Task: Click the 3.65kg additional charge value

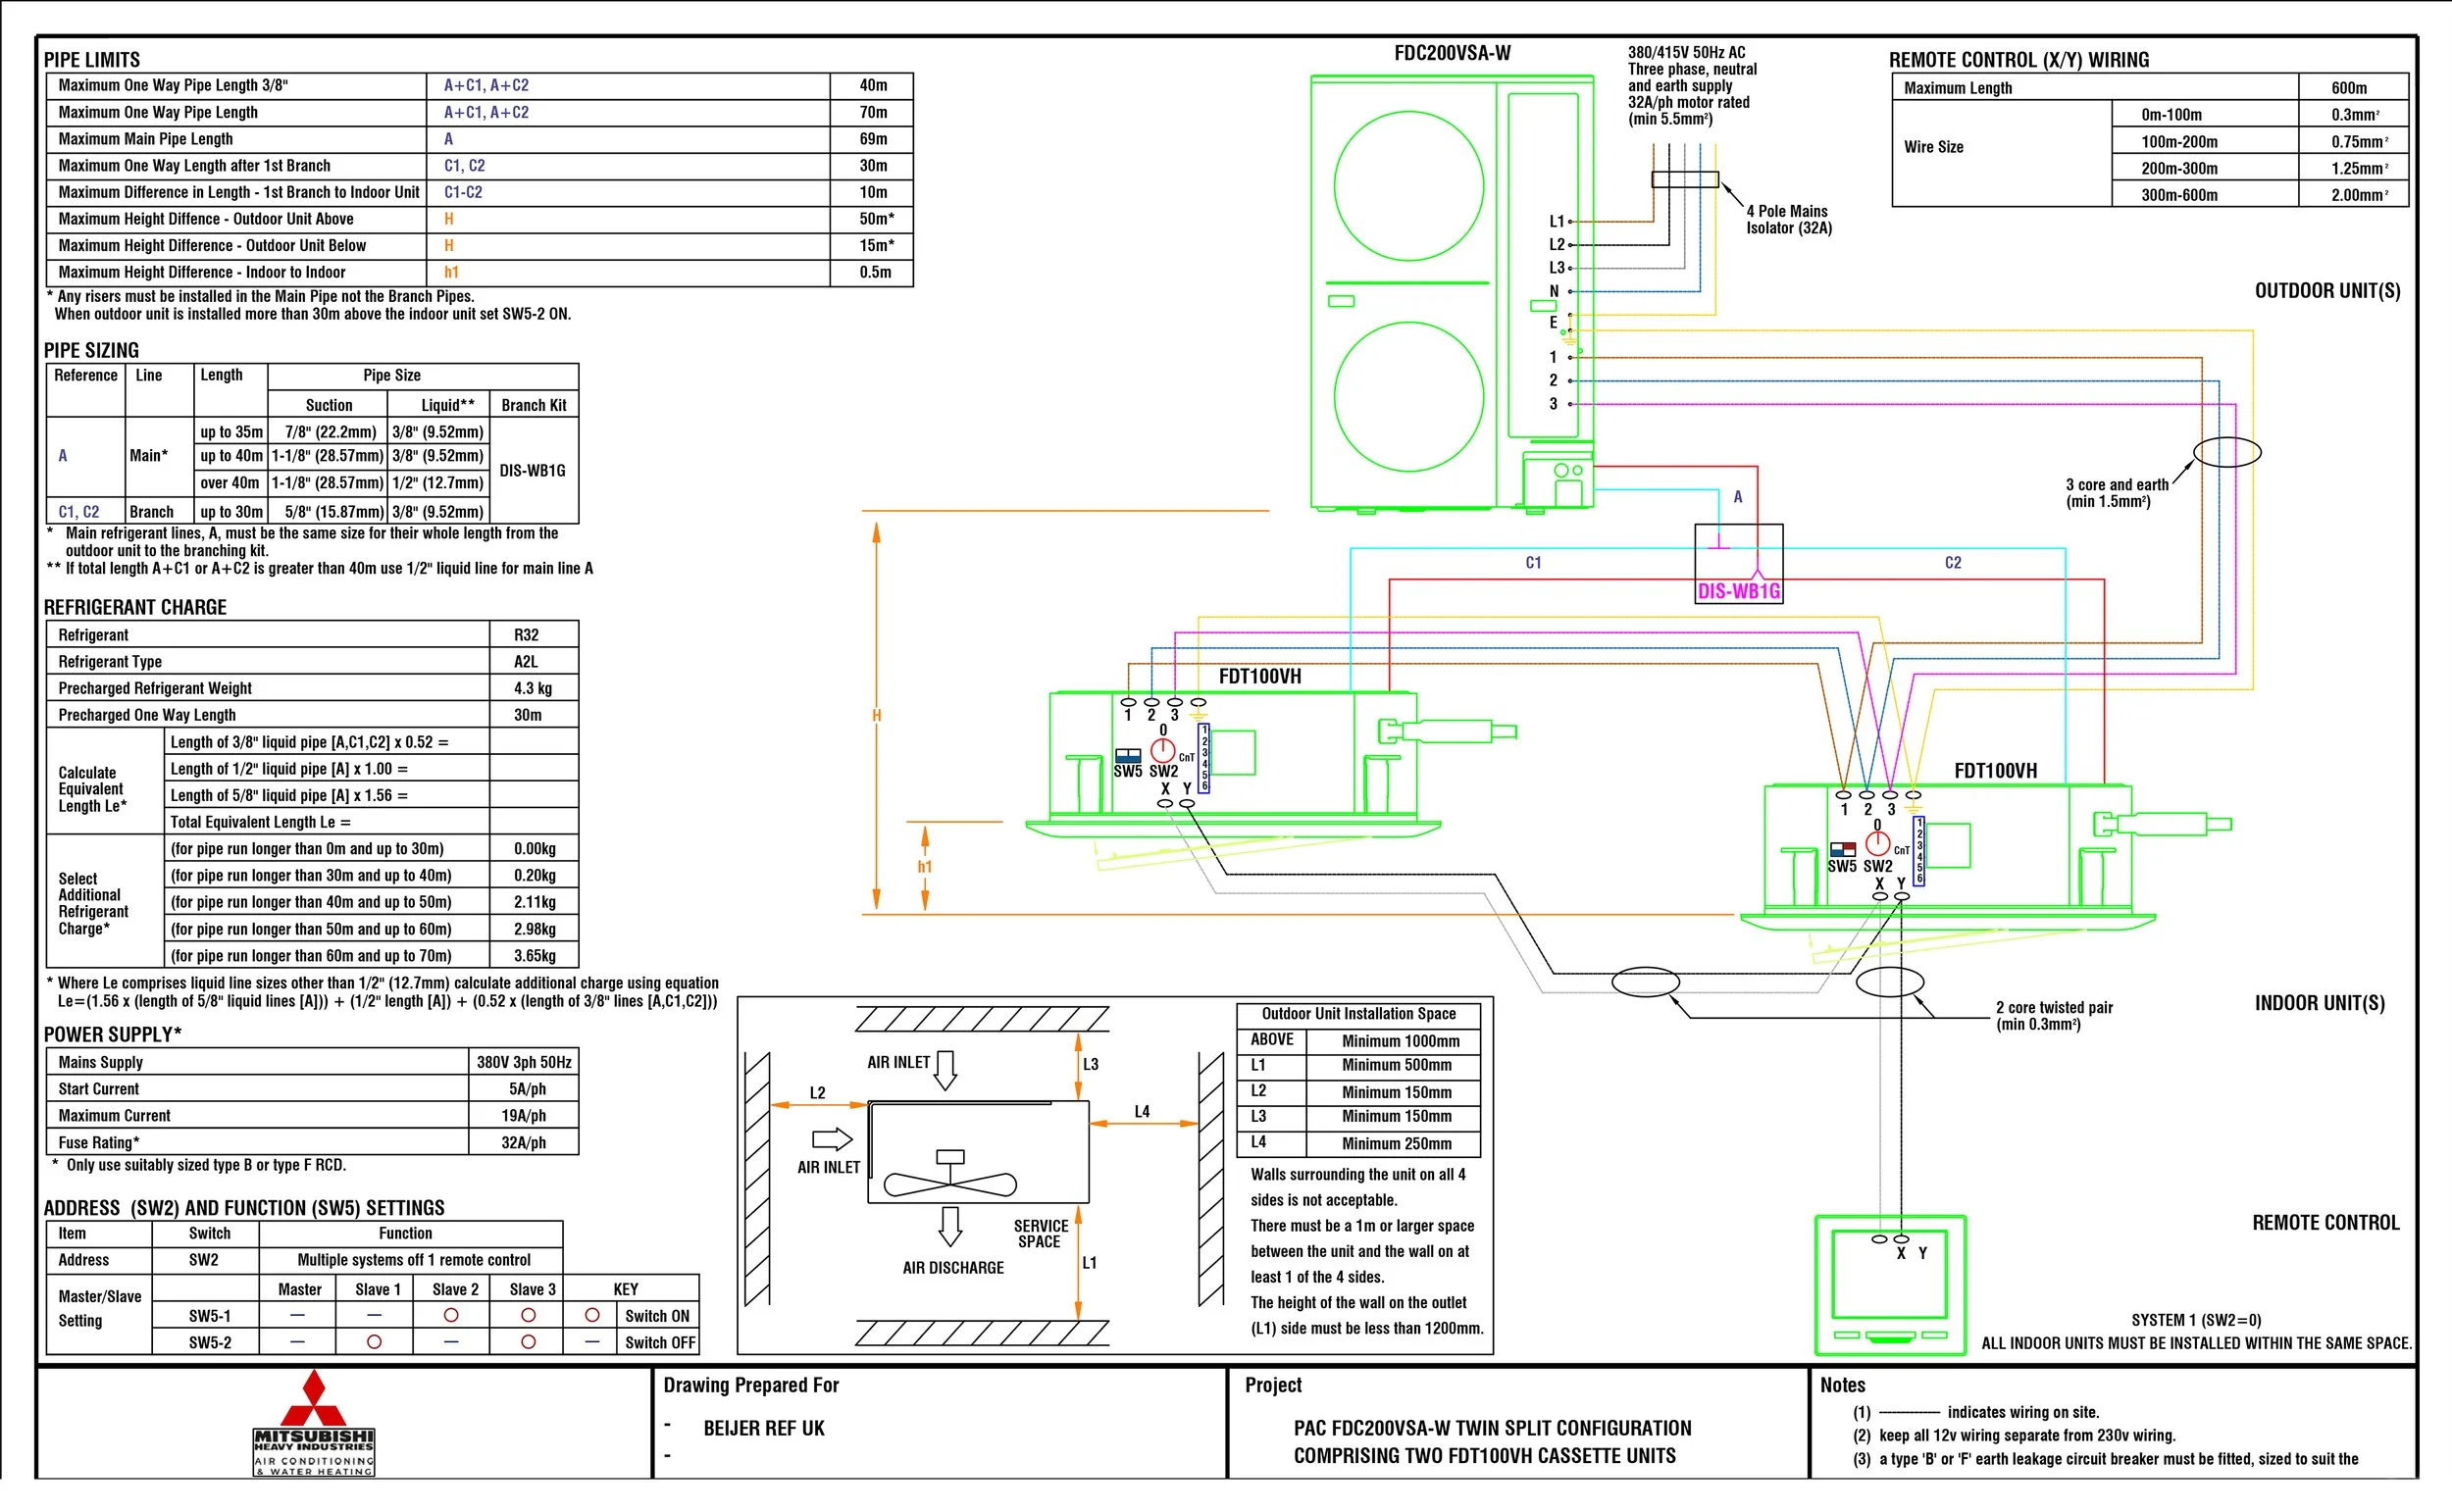Action: [534, 956]
